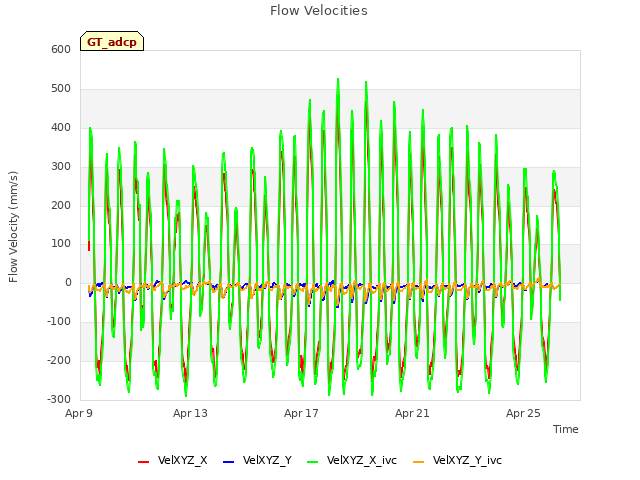Click the green VelXYZ_X_ivc legend swatch
Screen dimensions: 640x480
coord(313,462)
